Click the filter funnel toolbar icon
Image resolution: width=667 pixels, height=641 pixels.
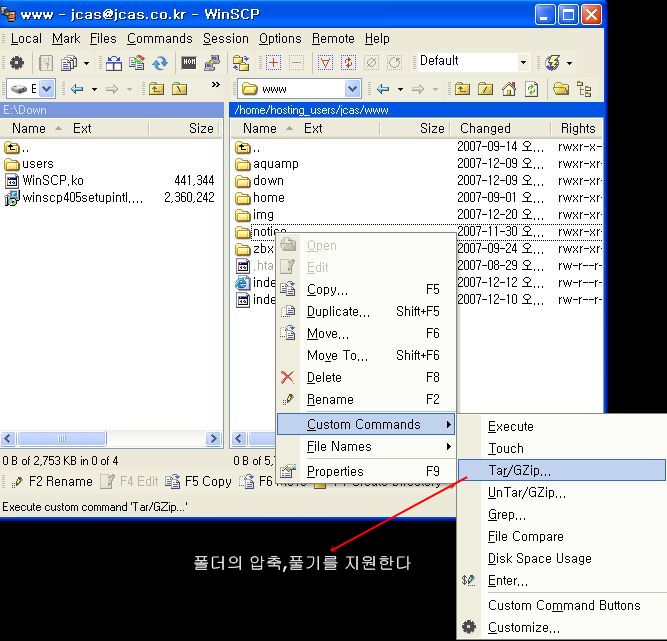325,63
